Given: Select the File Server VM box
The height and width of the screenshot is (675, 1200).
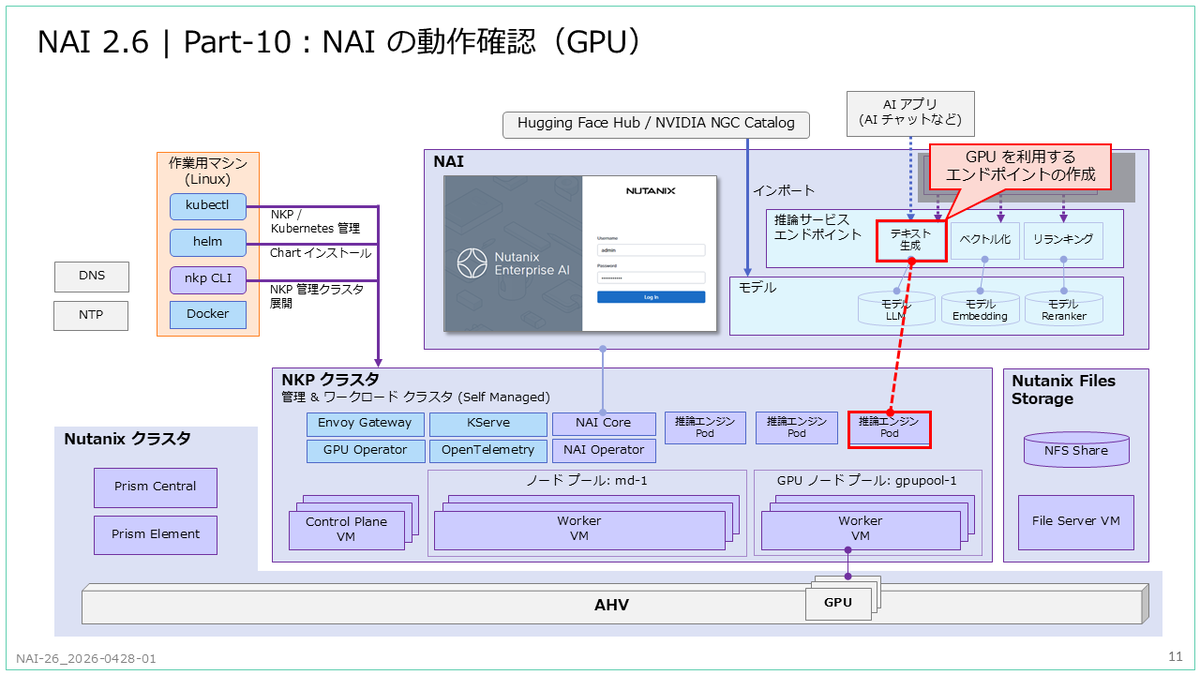Looking at the screenshot, I should [1076, 522].
